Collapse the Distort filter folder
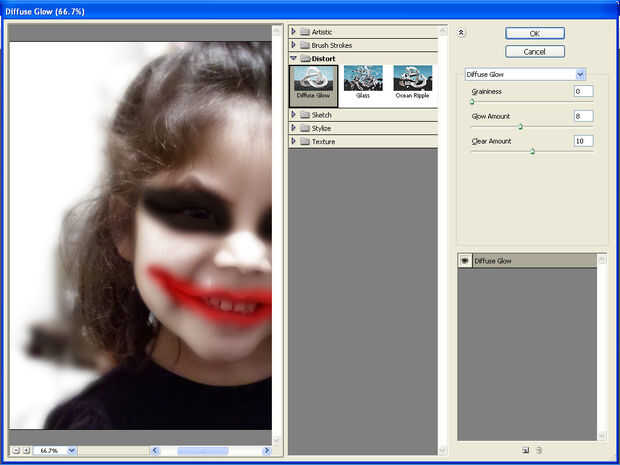Image resolution: width=620 pixels, height=465 pixels. pos(293,58)
